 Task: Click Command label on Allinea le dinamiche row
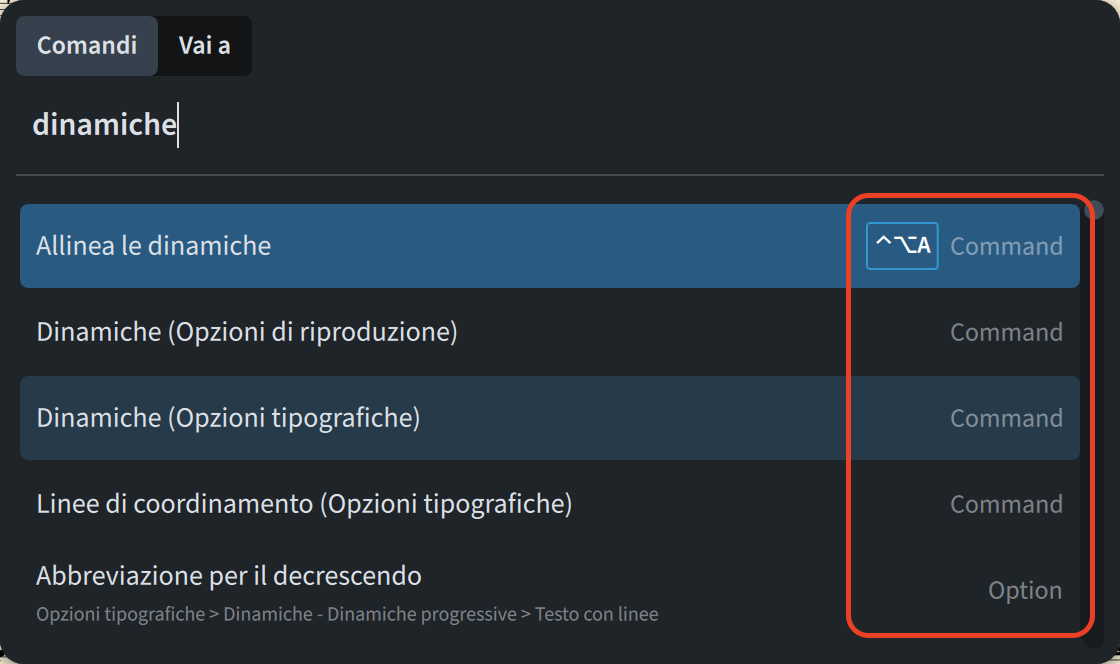pos(1006,246)
